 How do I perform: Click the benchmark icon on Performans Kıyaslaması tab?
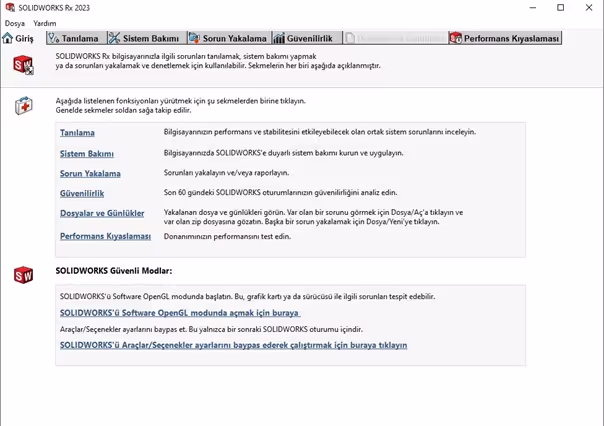pos(456,38)
